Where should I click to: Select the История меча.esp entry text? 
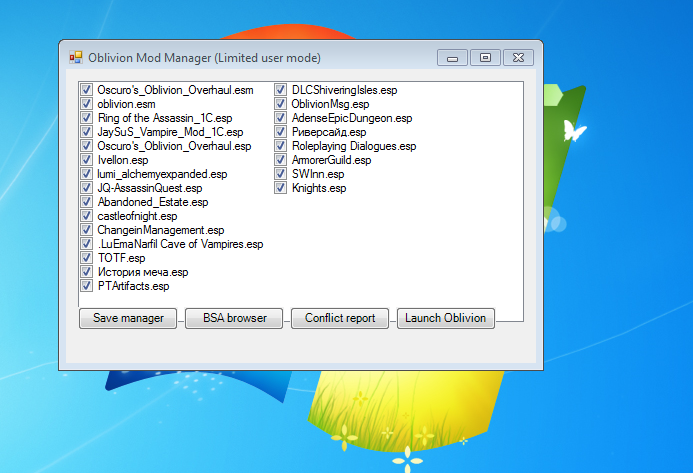143,272
